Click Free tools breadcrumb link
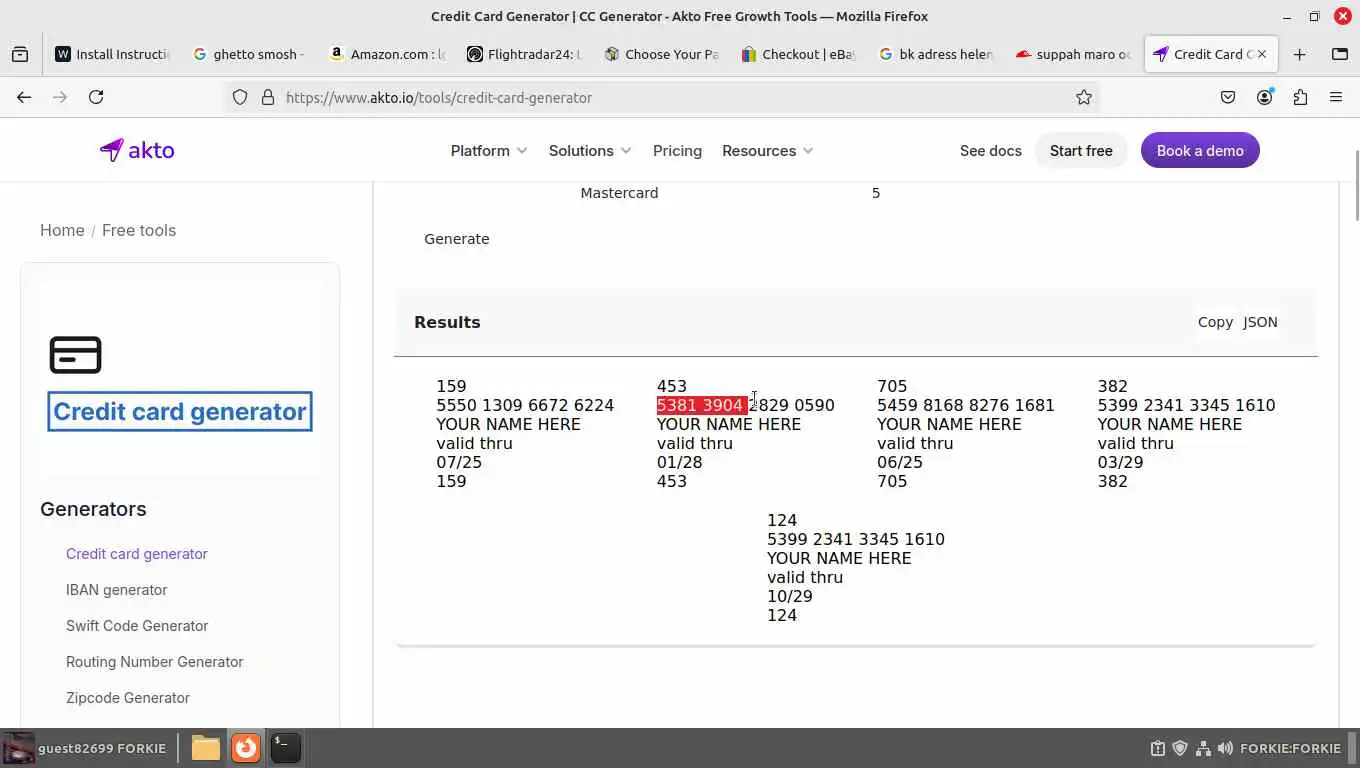The width and height of the screenshot is (1360, 768). 139,230
